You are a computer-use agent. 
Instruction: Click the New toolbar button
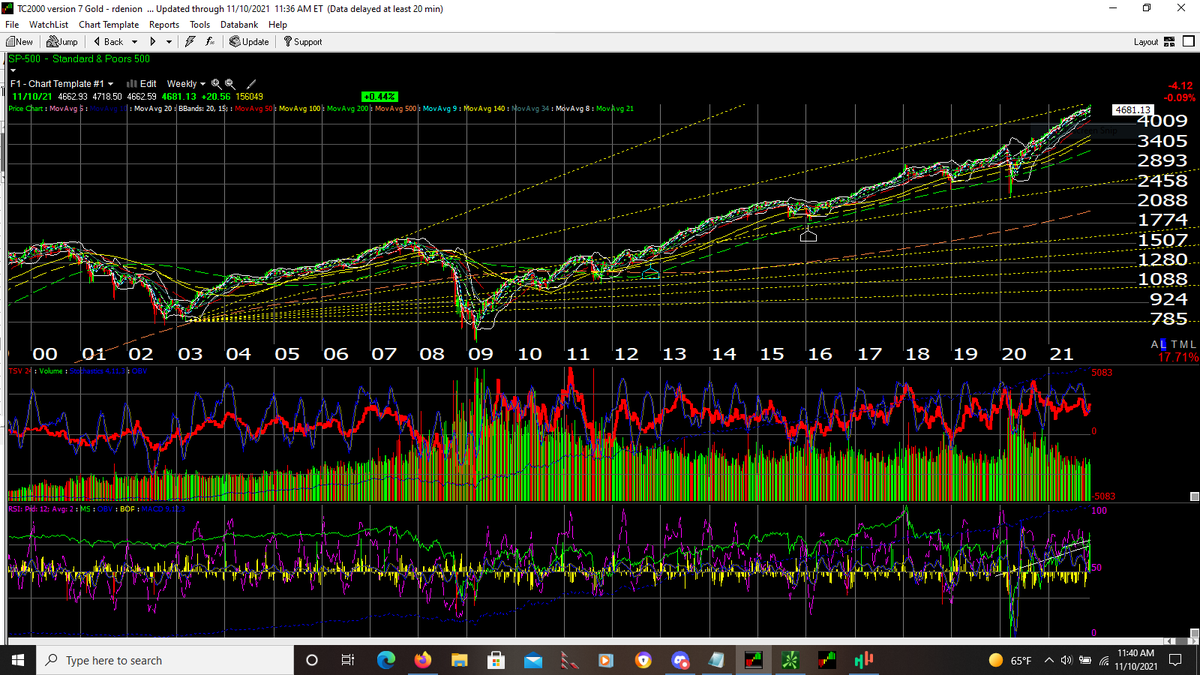click(20, 42)
